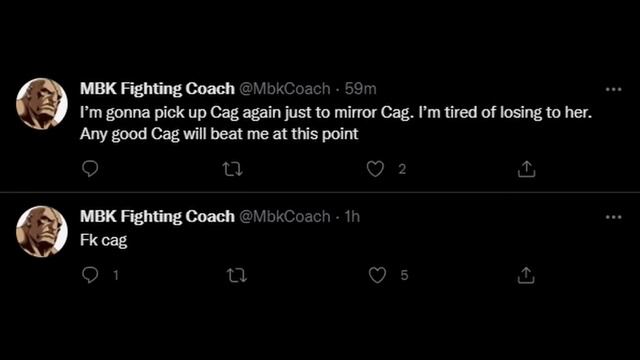Reply to the 'Fk cag' tweet

[x=90, y=275]
